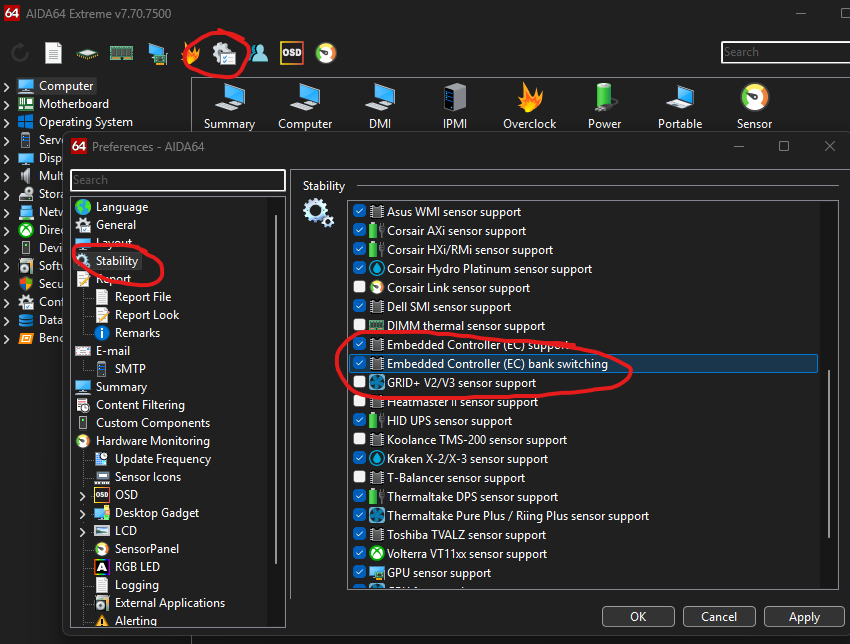Open the Power battery icon
Image resolution: width=850 pixels, height=644 pixels.
pos(604,107)
